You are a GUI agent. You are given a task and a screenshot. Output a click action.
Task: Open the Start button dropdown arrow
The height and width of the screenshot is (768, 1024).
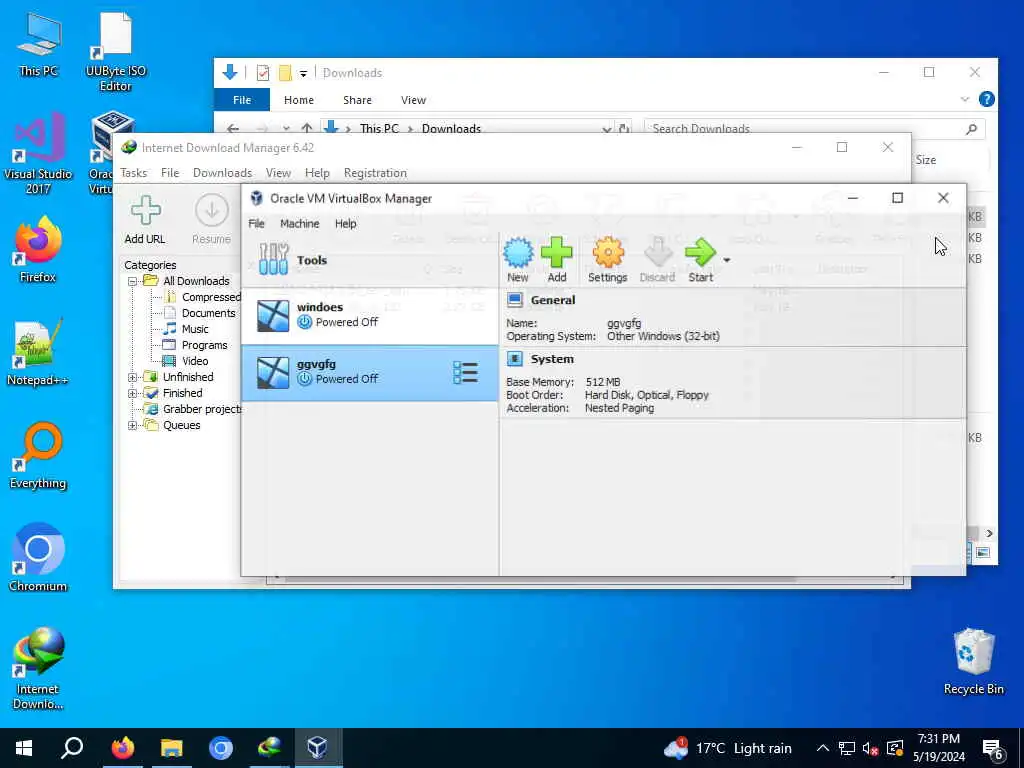[x=726, y=260]
